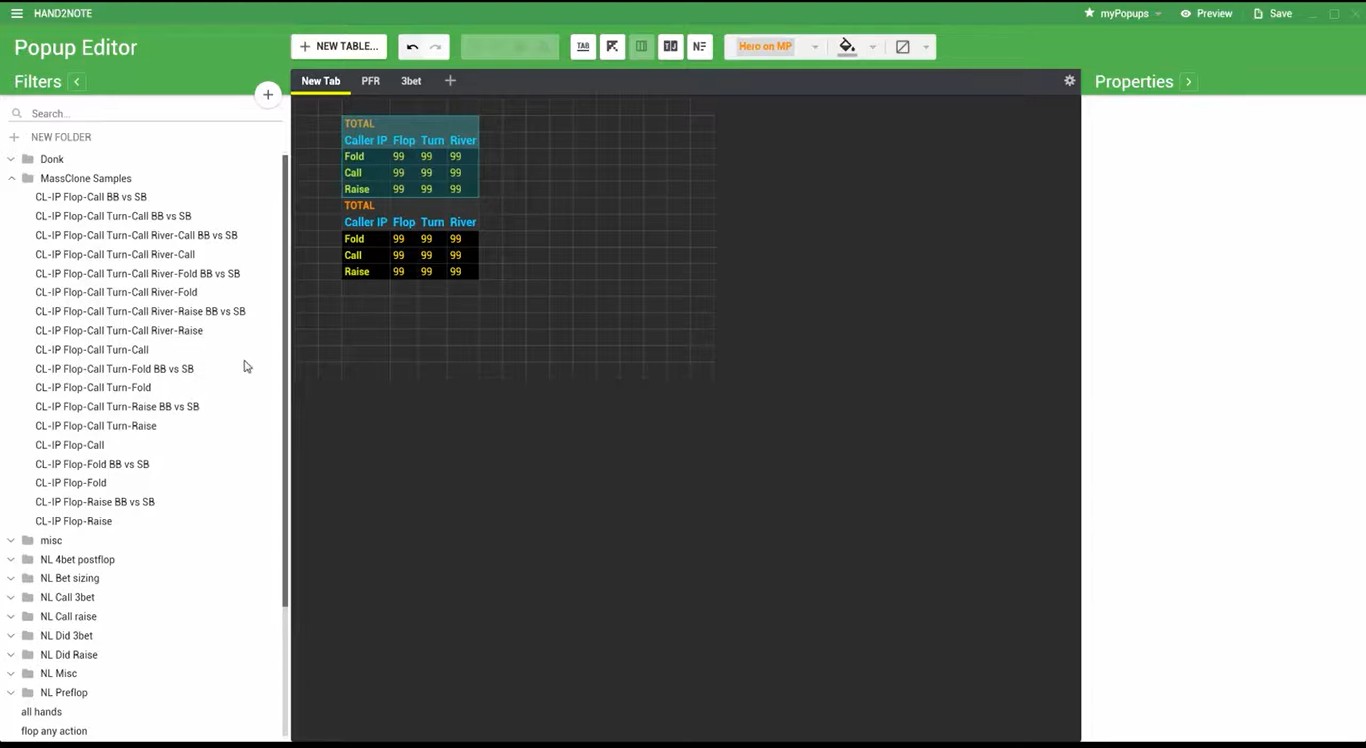Toggle the two-panel split view button
This screenshot has width=1366, height=748.
click(670, 47)
